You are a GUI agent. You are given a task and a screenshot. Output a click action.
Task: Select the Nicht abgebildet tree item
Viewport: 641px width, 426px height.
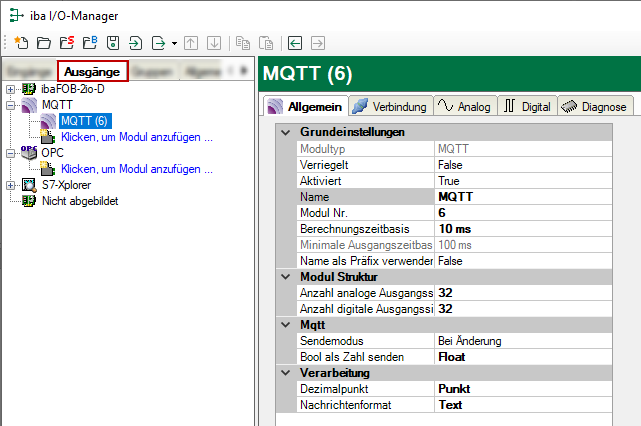pos(82,201)
